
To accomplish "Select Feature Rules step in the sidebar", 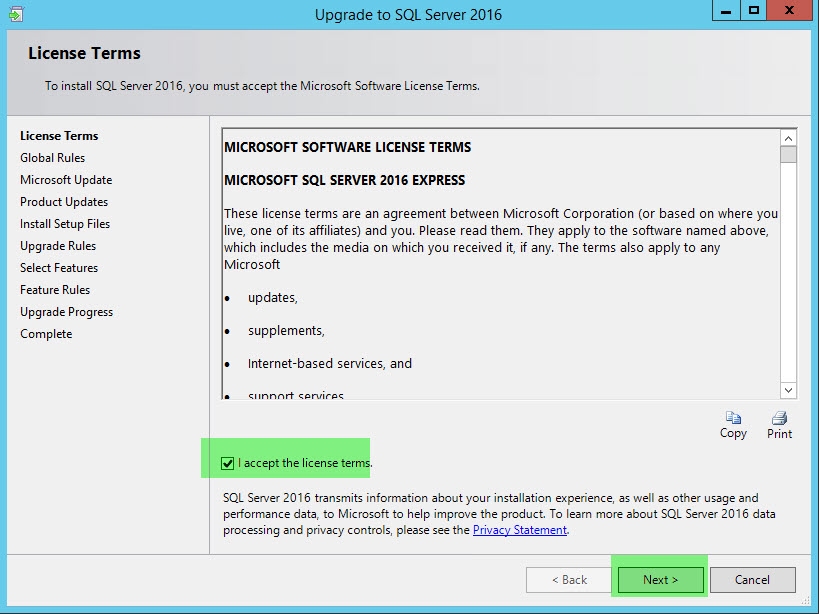I will (x=55, y=290).
